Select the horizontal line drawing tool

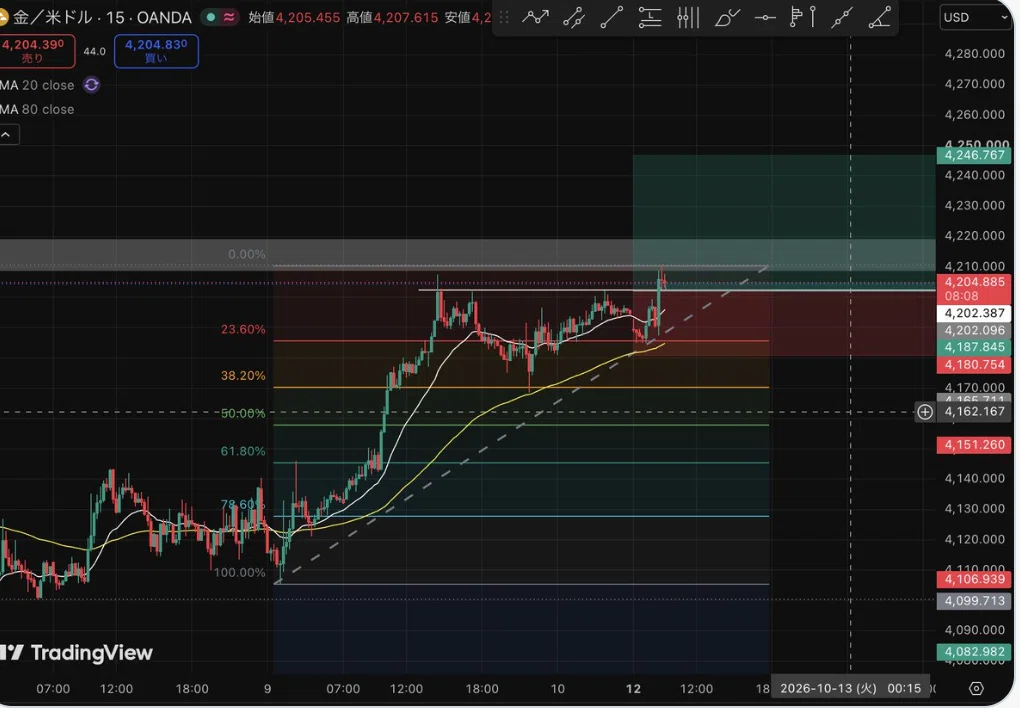(x=765, y=18)
